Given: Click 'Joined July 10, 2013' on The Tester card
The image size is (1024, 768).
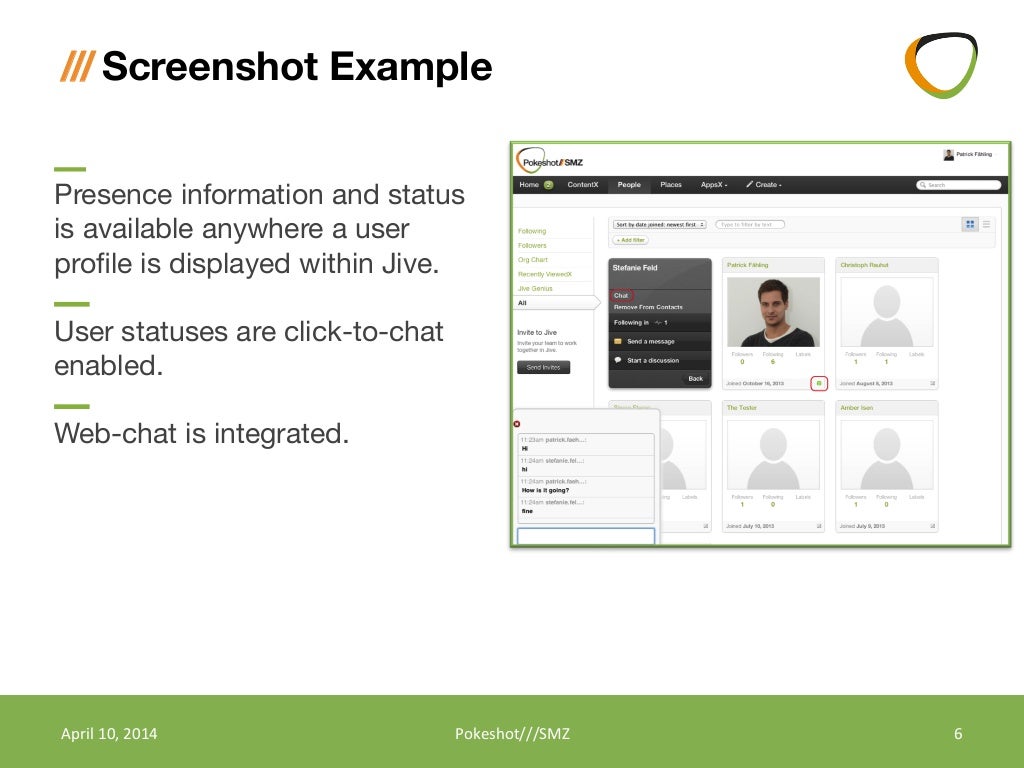Looking at the screenshot, I should click(x=750, y=526).
